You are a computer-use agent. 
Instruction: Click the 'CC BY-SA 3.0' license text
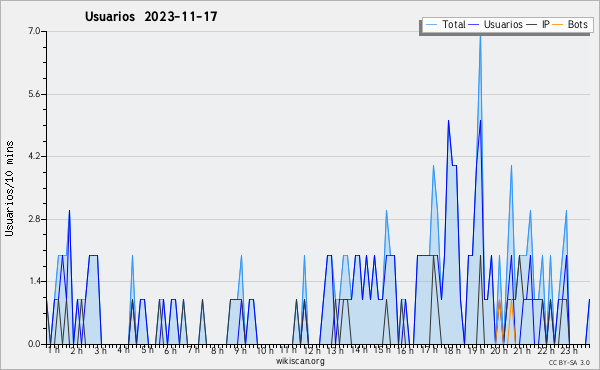click(569, 363)
